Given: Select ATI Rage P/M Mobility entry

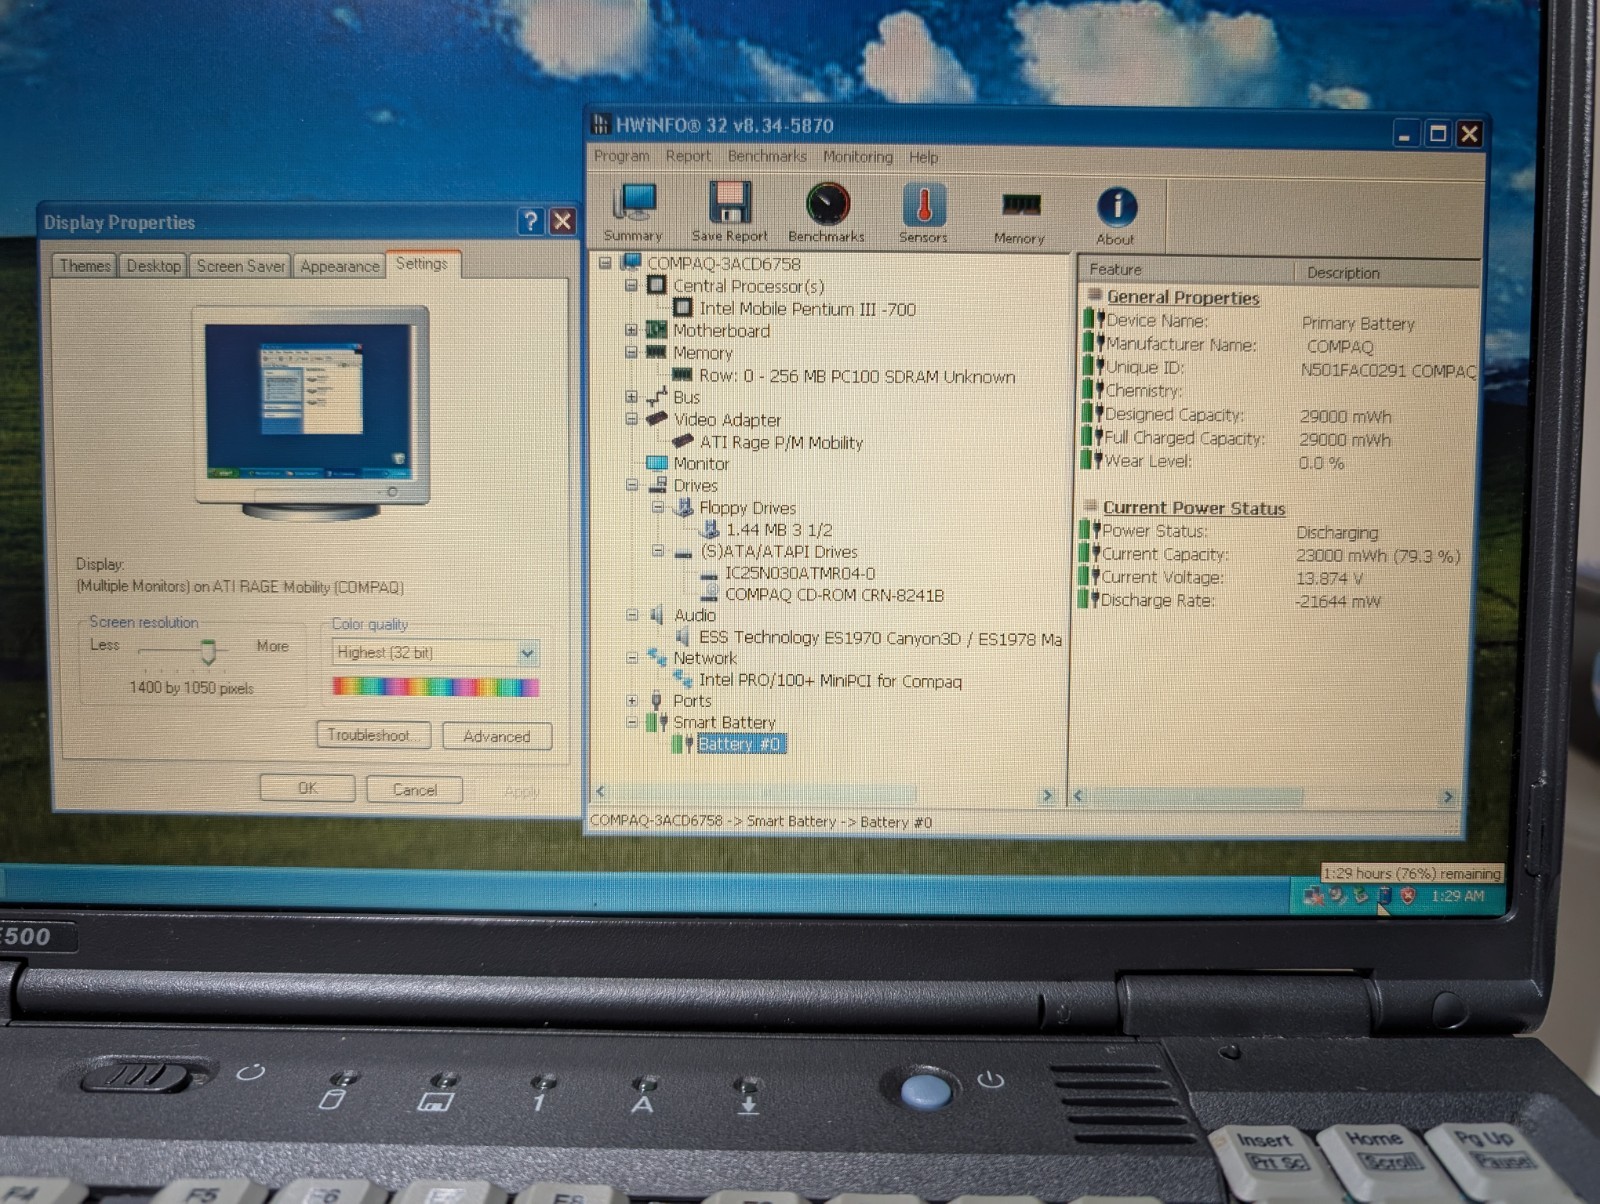Looking at the screenshot, I should pos(781,442).
